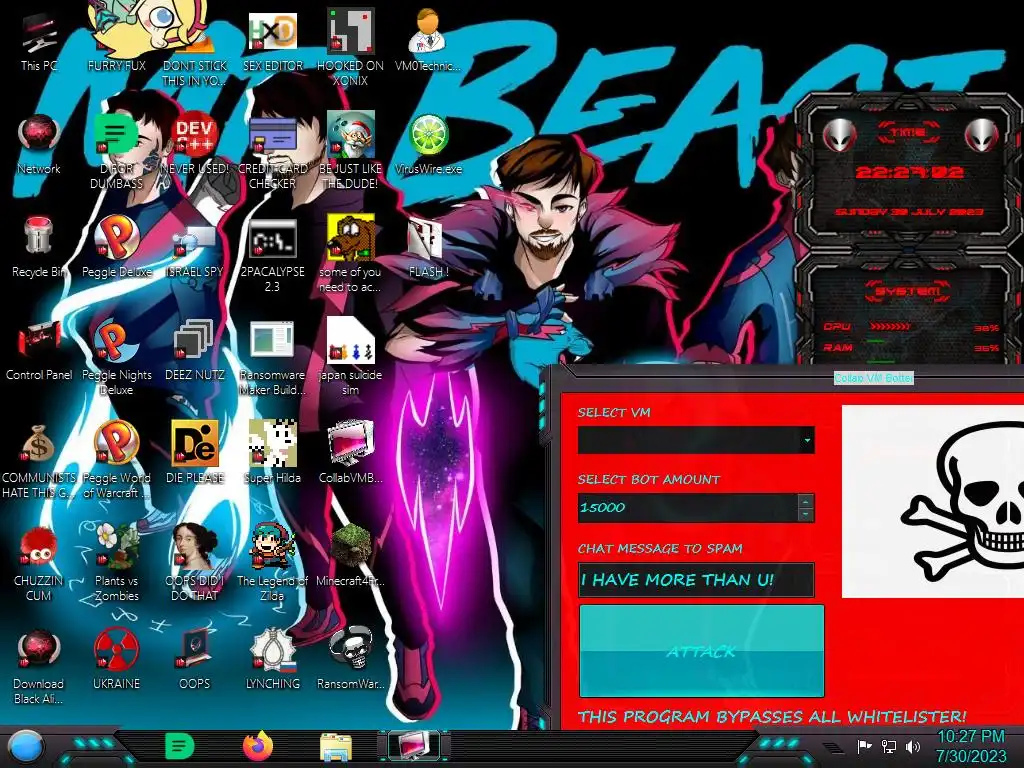Expand the SELECT VM dropdown
The height and width of the screenshot is (768, 1024).
pos(807,440)
